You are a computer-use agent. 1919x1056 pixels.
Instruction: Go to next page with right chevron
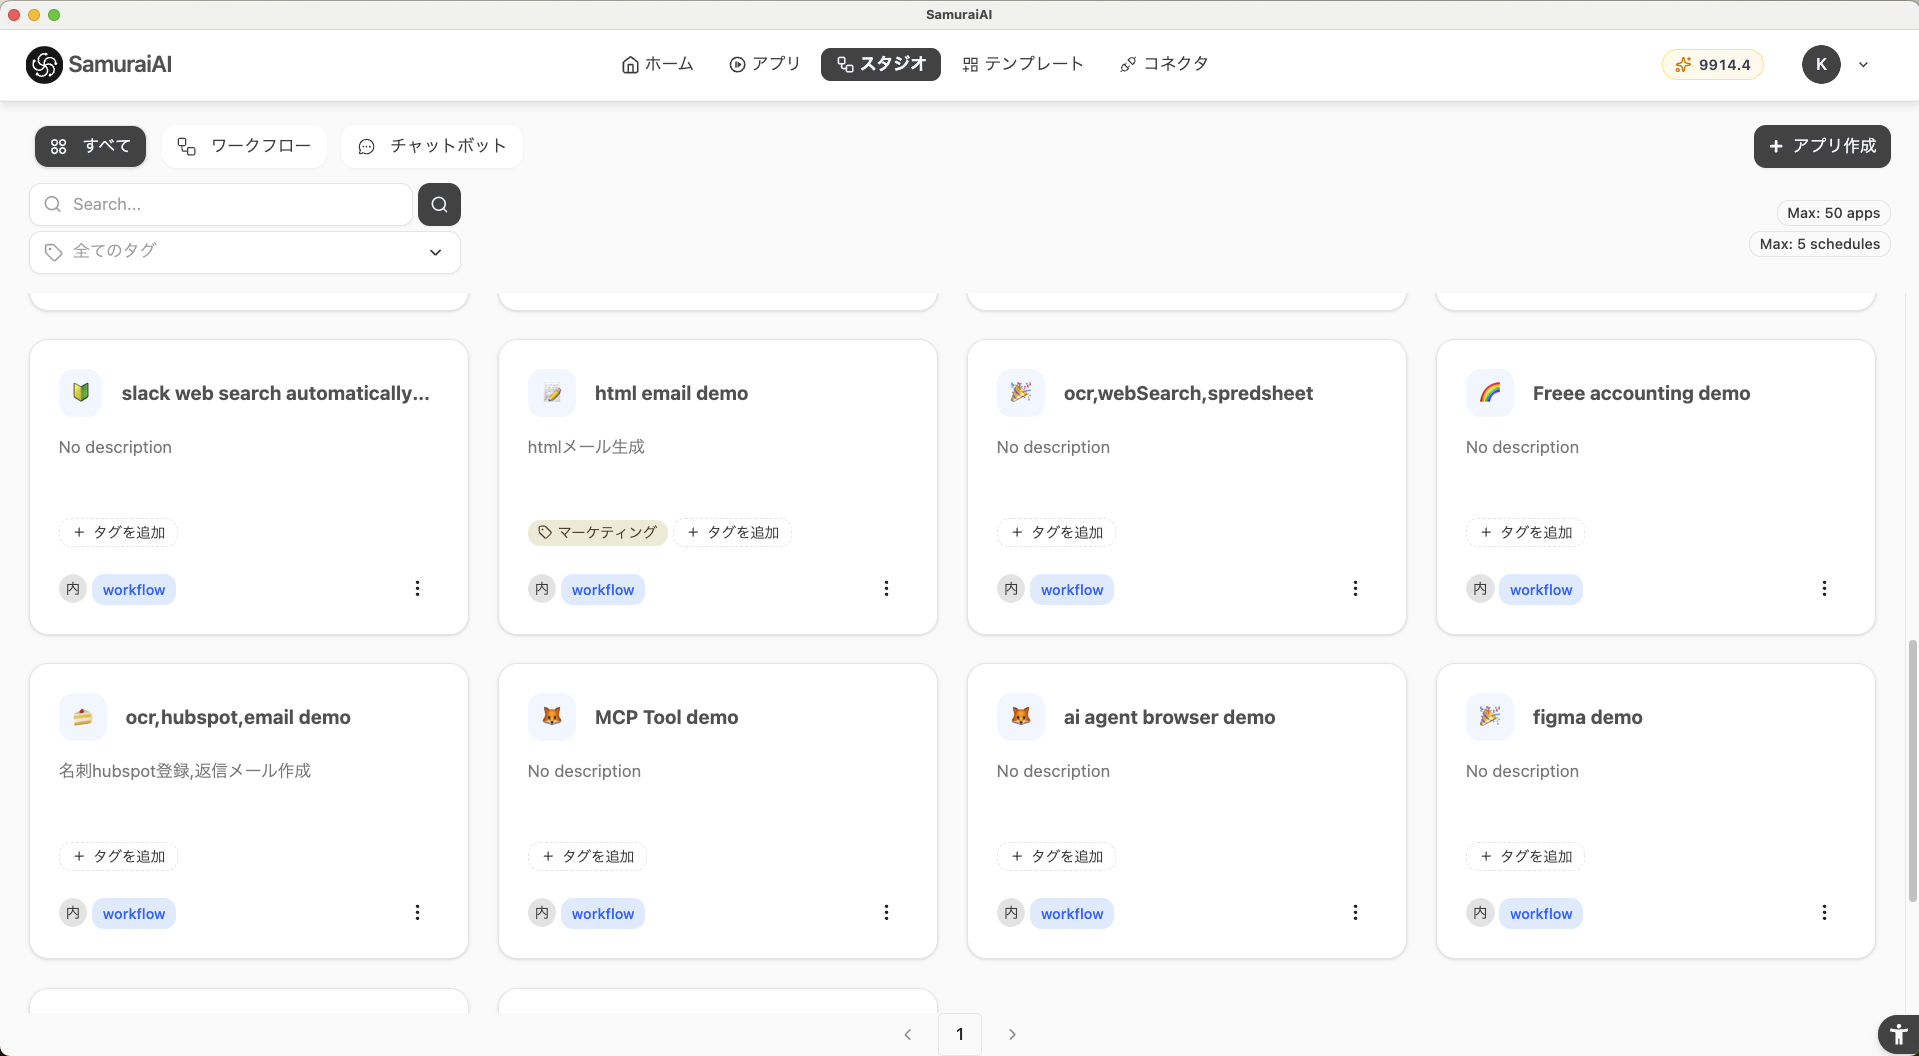(x=1012, y=1035)
